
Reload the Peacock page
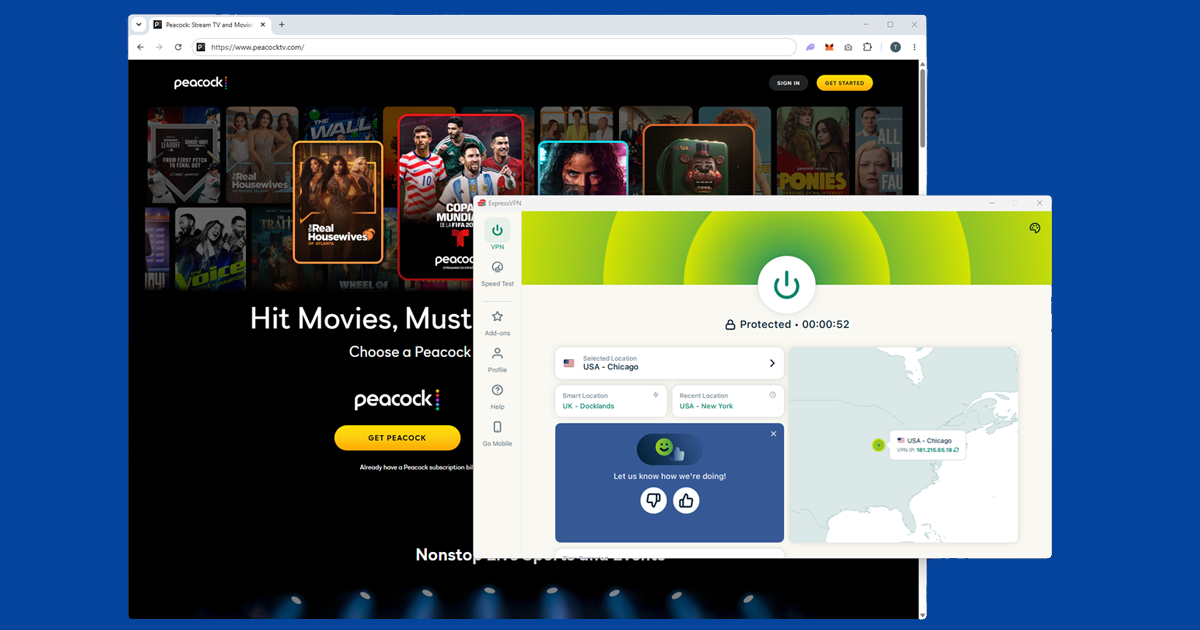178,47
